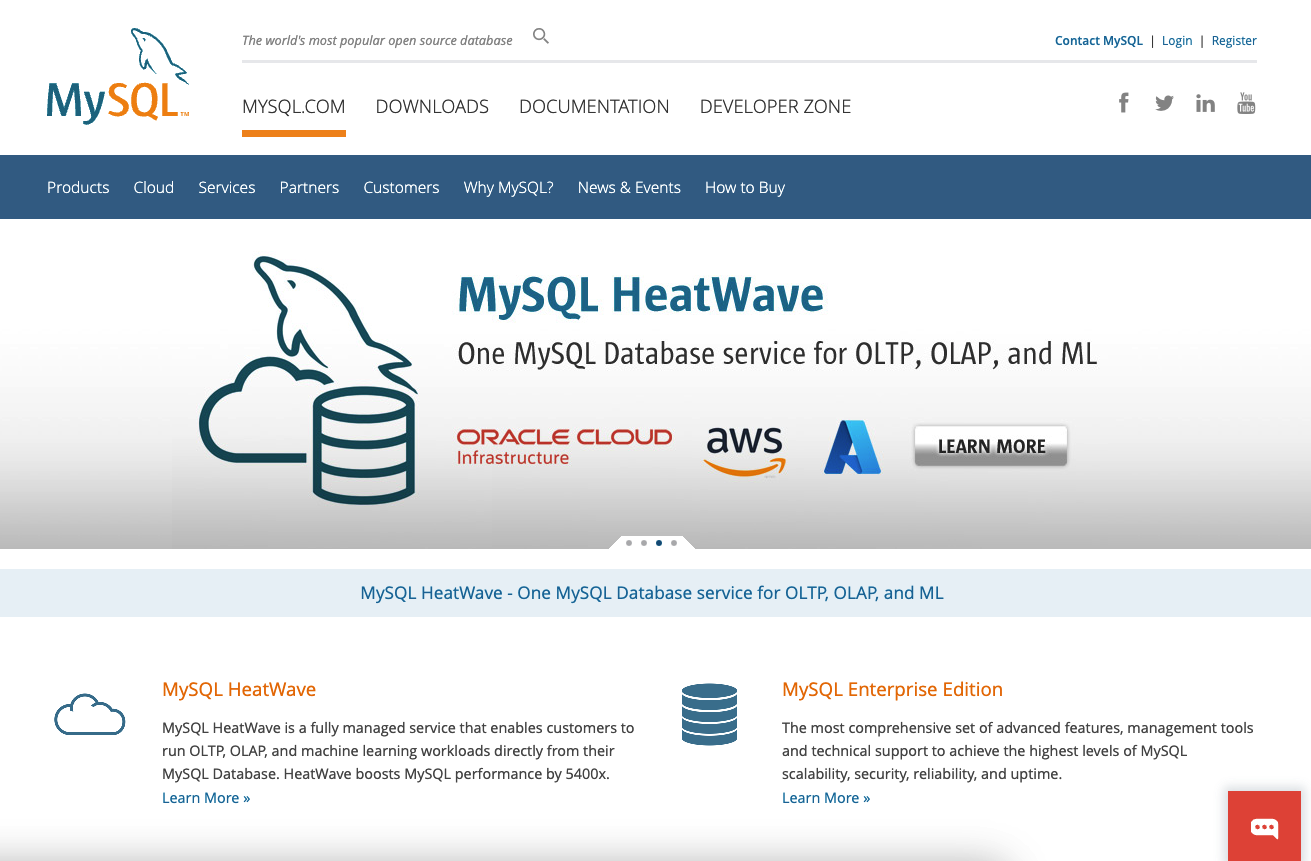Viewport: 1311px width, 861px height.
Task: Open the Services menu item
Action: click(x=227, y=187)
